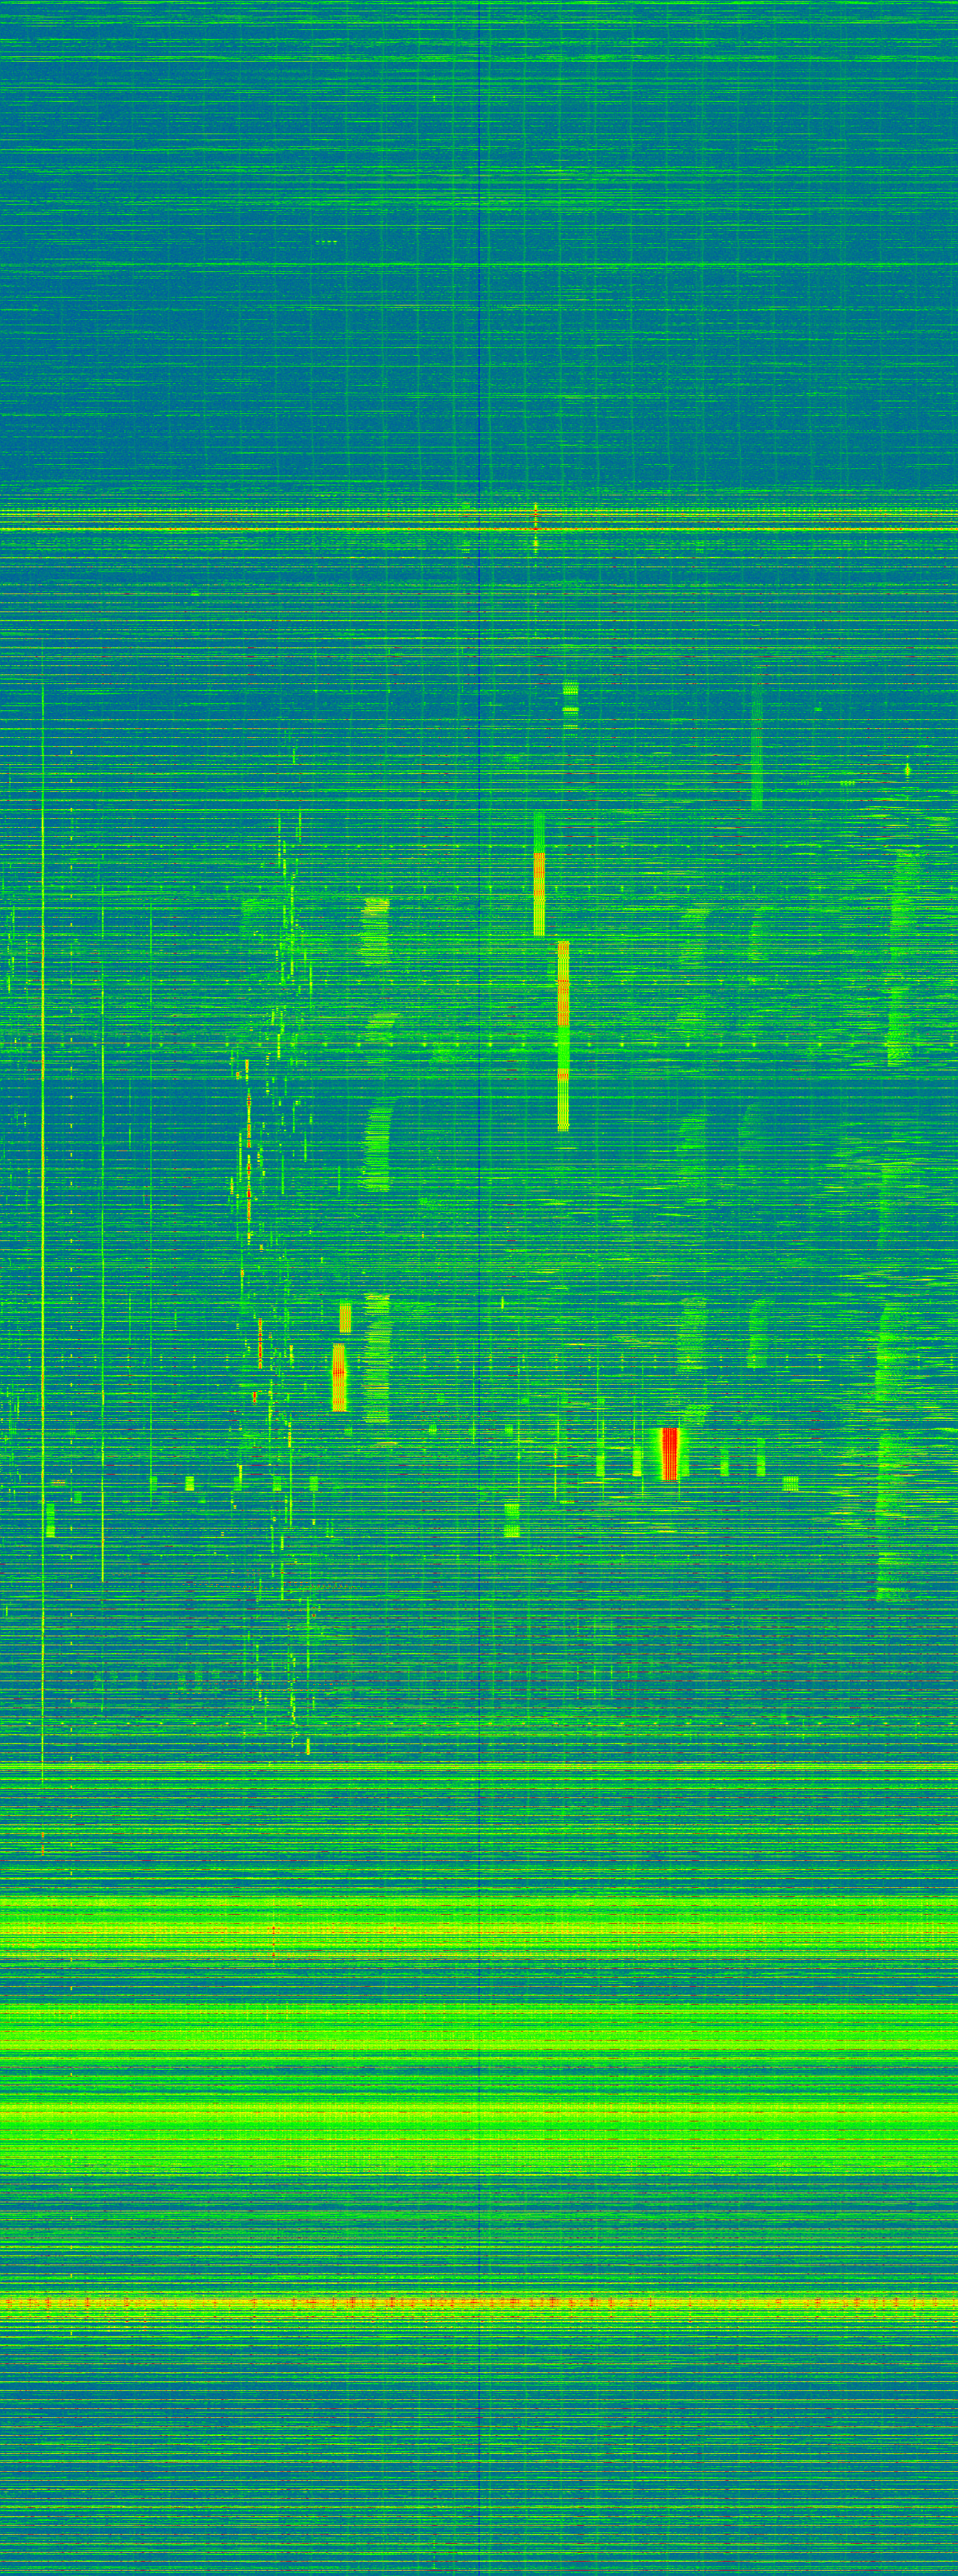Click the small striped green block below top band
958x2576 pixels.
[x=570, y=695]
